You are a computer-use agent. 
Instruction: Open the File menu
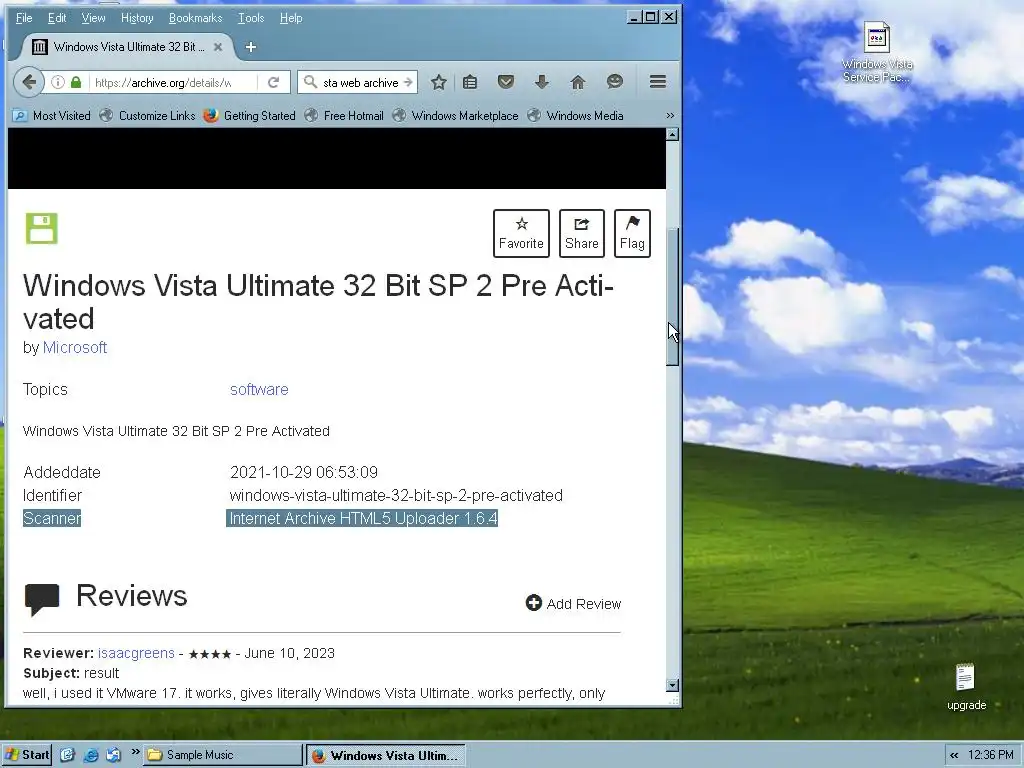pyautogui.click(x=24, y=18)
